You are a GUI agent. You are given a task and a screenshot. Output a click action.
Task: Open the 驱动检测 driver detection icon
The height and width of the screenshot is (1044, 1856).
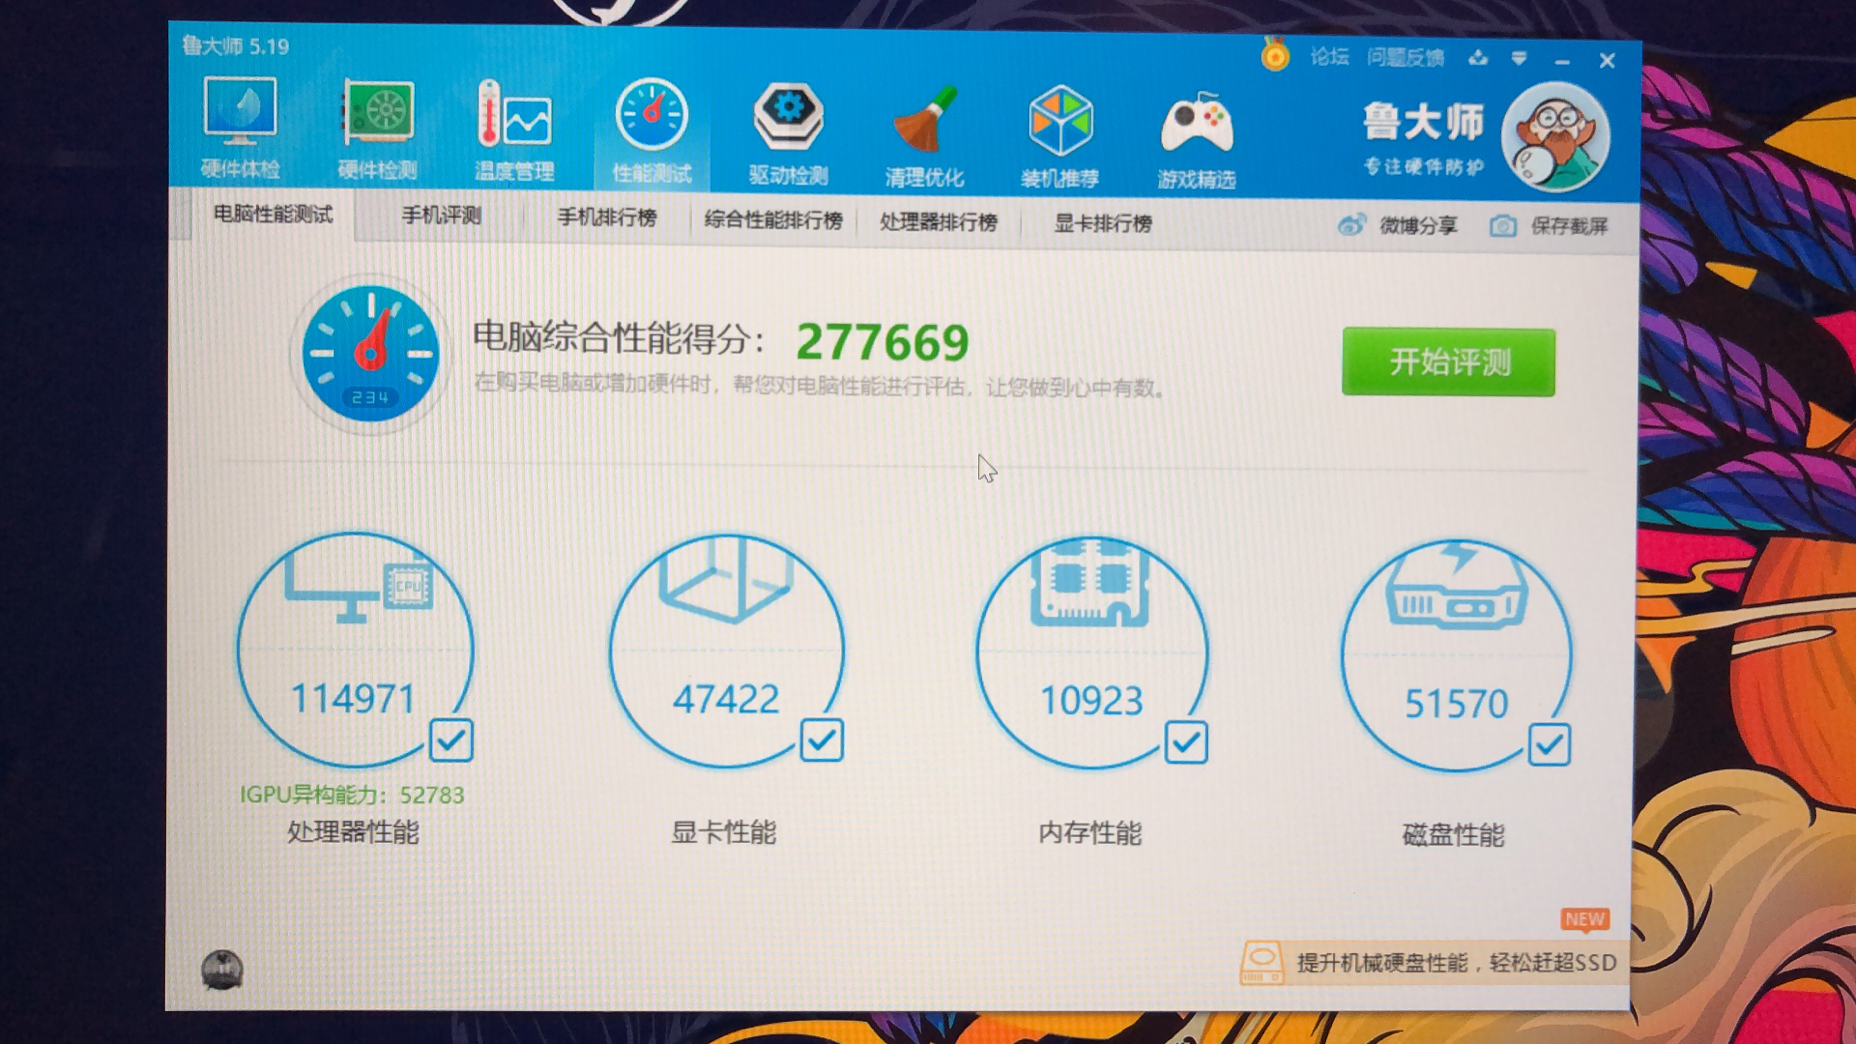coord(788,135)
